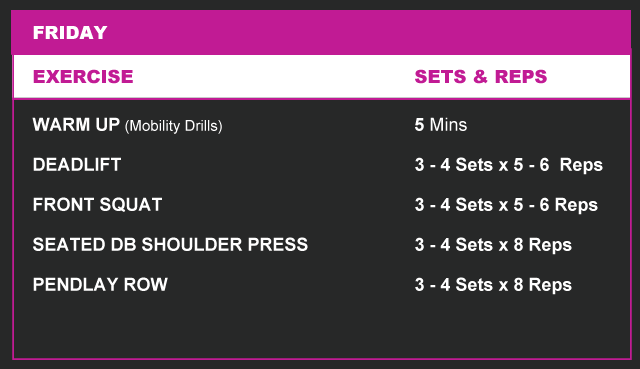Image resolution: width=640 pixels, height=369 pixels.
Task: Select the Deadlift sets and reps text
Action: pyautogui.click(x=509, y=165)
